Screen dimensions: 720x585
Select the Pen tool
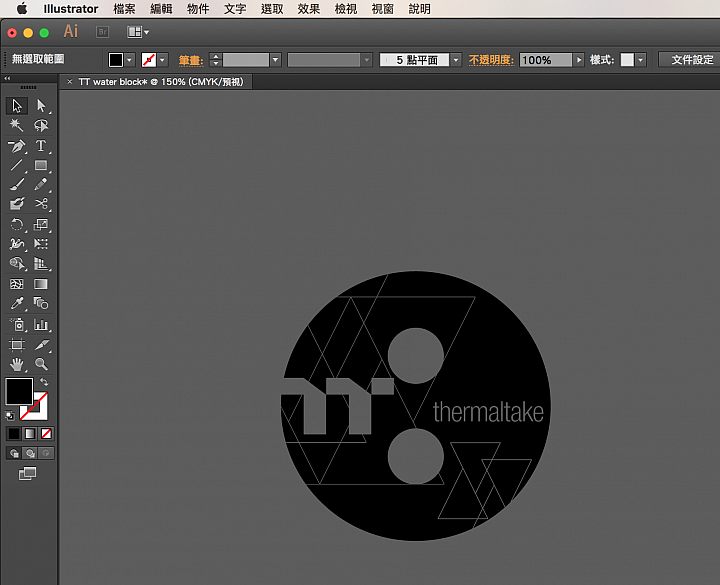click(x=17, y=146)
